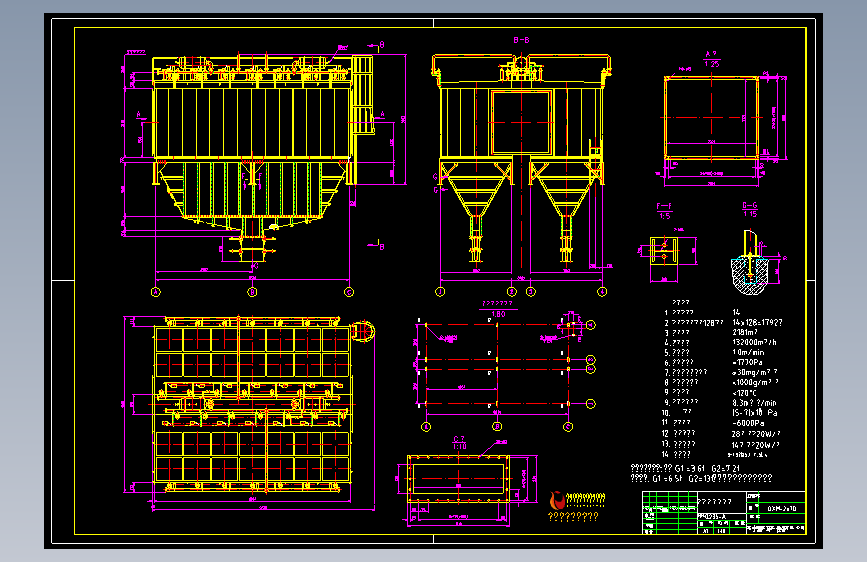Click the 1:25 scale label
867x562 pixels.
(712, 64)
